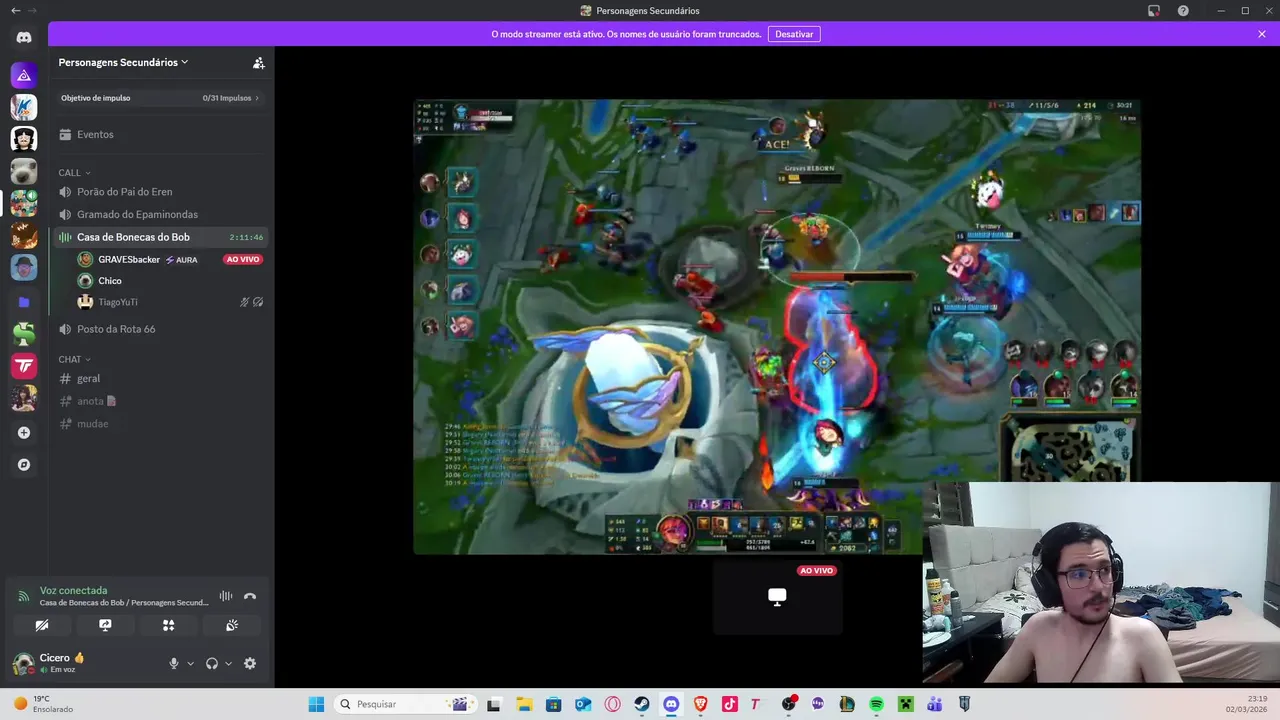Screen dimensions: 1280x720
Task: Open the soundboard button in voice panel
Action: click(x=232, y=625)
